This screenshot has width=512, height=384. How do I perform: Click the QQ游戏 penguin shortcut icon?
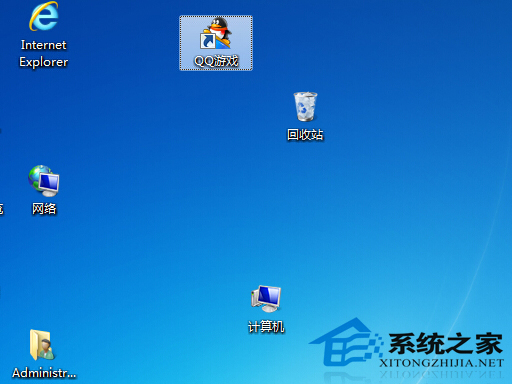pos(216,33)
